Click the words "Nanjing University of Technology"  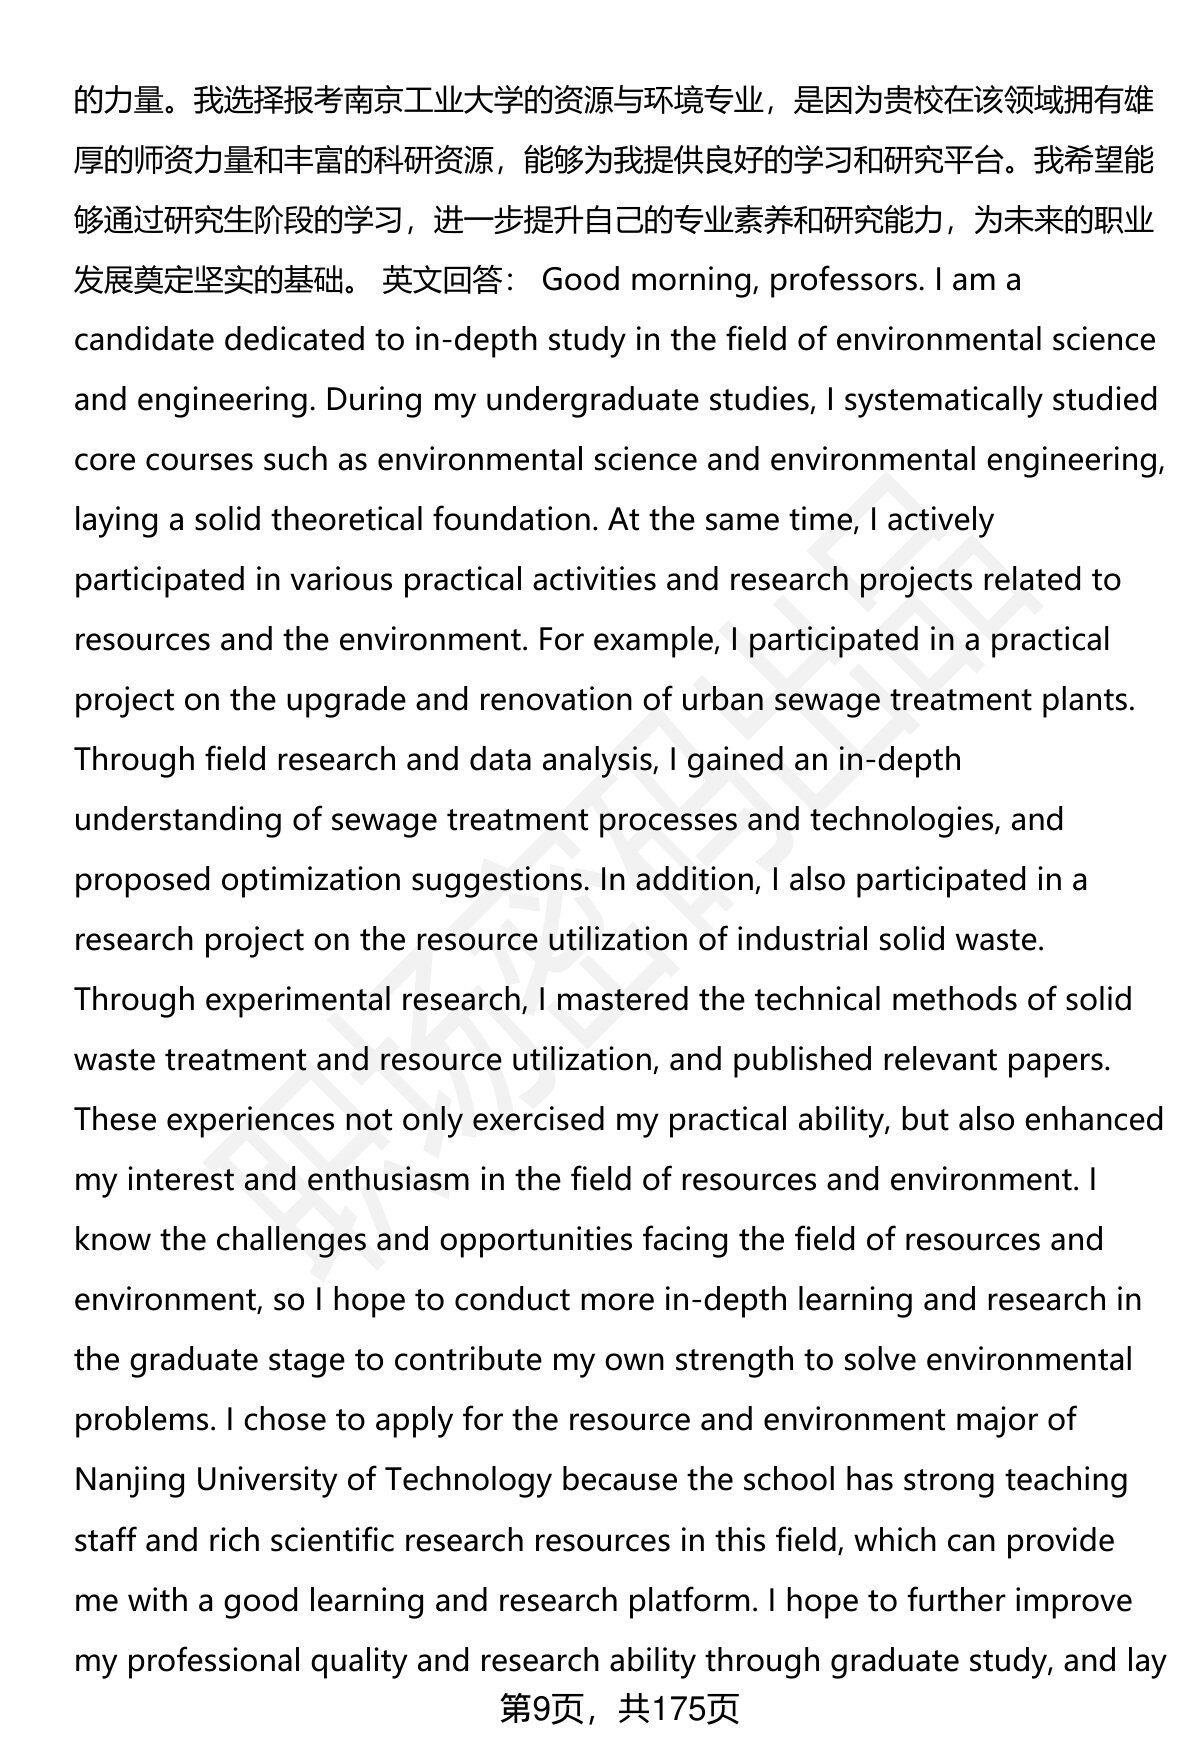[x=313, y=1480]
